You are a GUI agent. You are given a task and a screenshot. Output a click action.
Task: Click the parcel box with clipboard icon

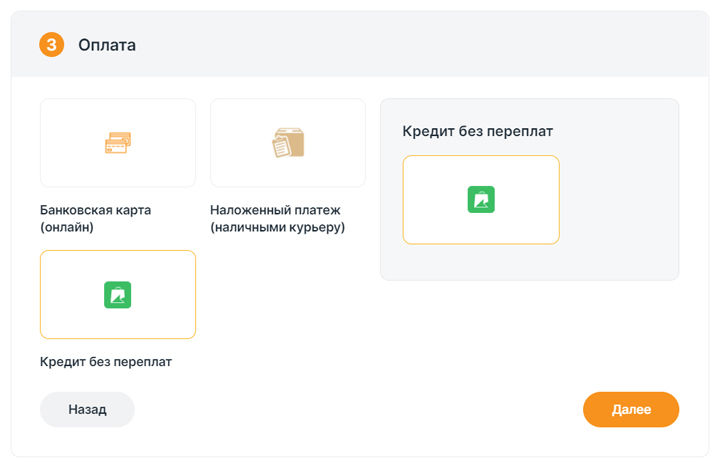point(288,143)
